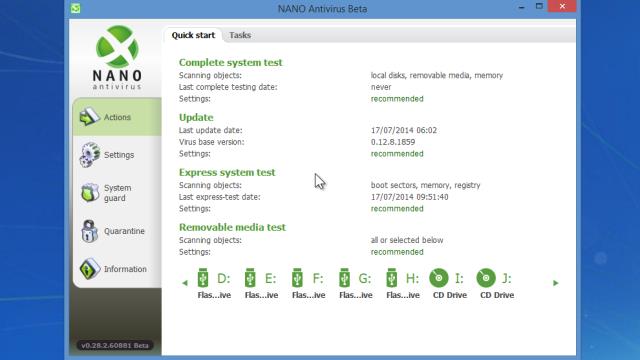
Task: Click 'boot sectors, memory, registry' text
Action: coord(425,185)
